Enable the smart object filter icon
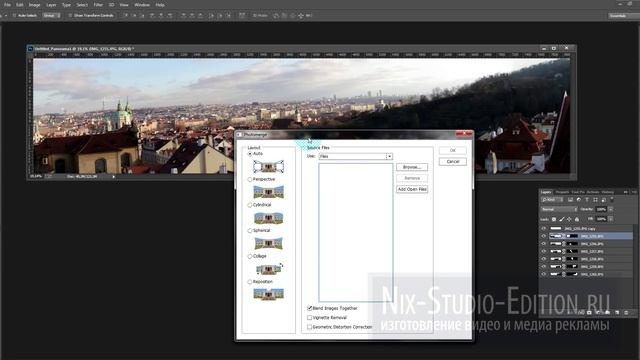Image resolution: width=640 pixels, height=360 pixels. click(603, 200)
